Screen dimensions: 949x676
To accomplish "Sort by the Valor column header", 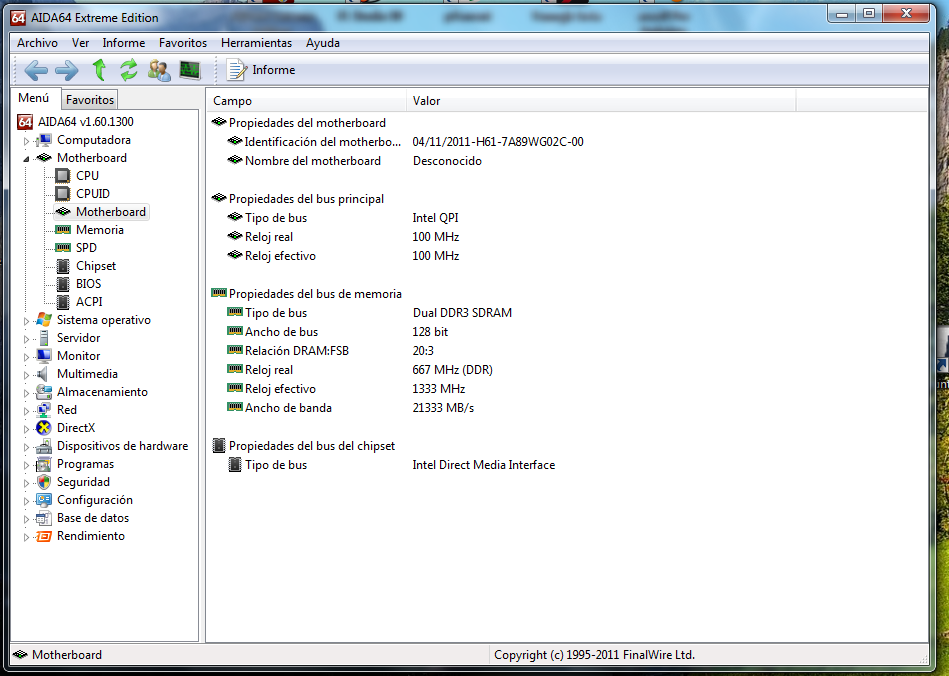I will (602, 101).
